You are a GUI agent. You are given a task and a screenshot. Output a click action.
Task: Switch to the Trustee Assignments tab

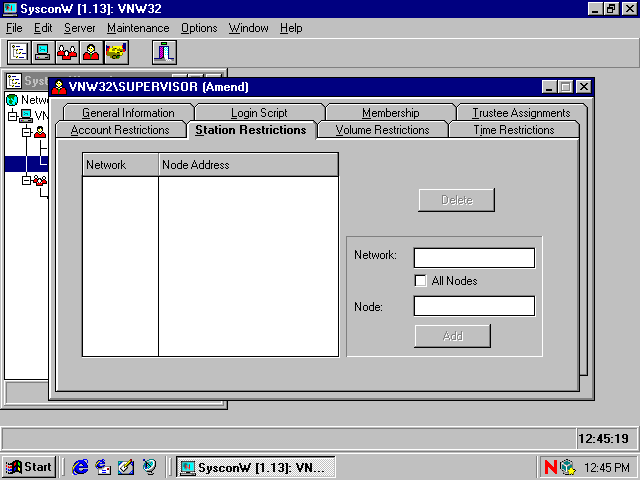(521, 113)
